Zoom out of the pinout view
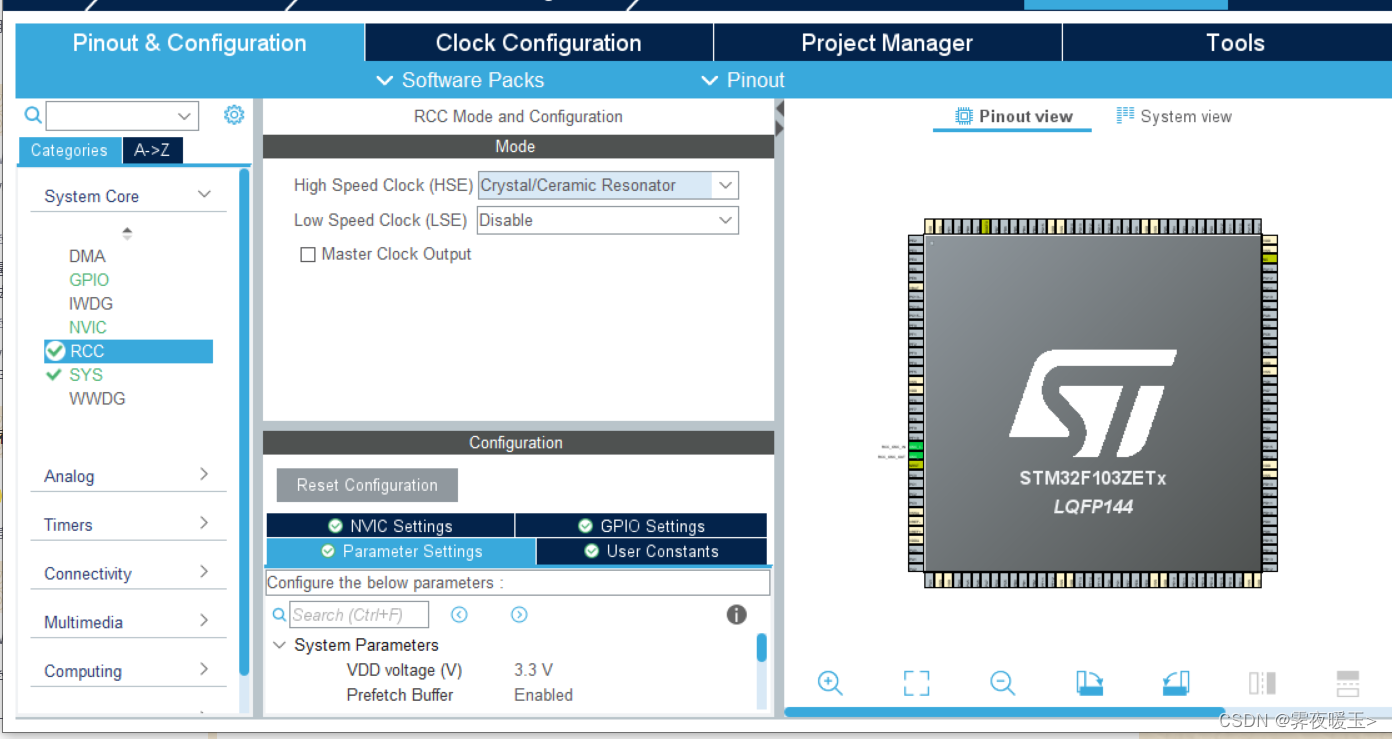The height and width of the screenshot is (739, 1392). pos(1003,683)
